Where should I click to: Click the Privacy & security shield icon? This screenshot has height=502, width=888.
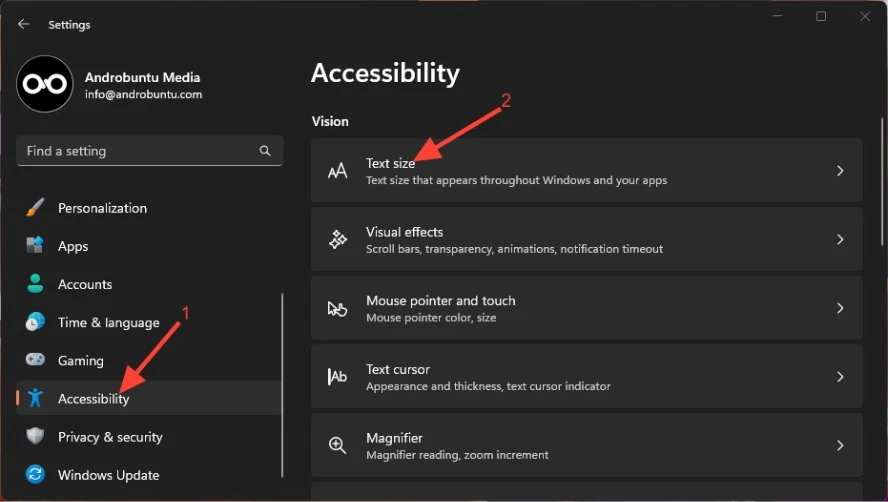point(35,436)
